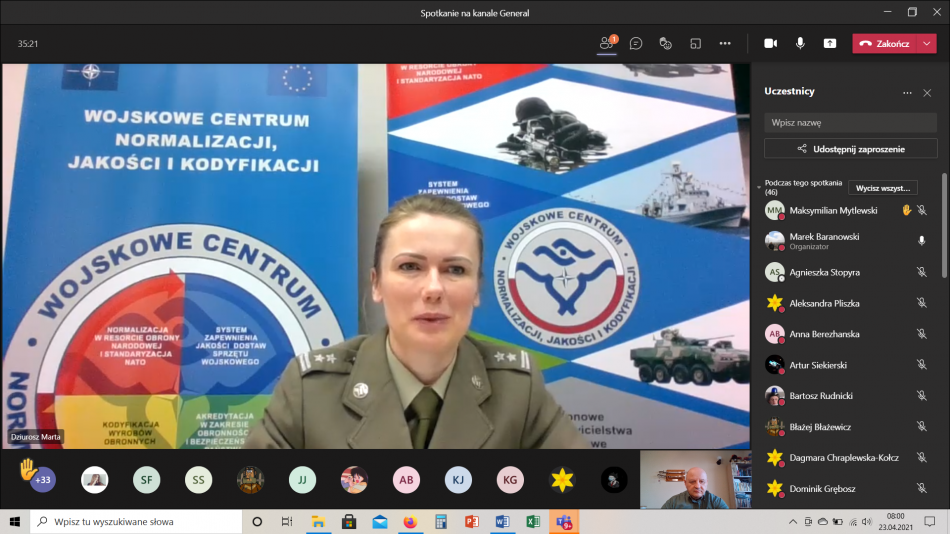Click raised hand icon for Maksymilian Mytlewski
950x534 pixels.
[x=906, y=210]
